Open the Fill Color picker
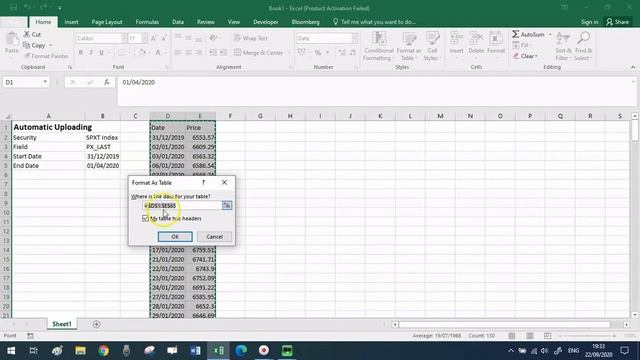640x360 pixels. pos(142,53)
